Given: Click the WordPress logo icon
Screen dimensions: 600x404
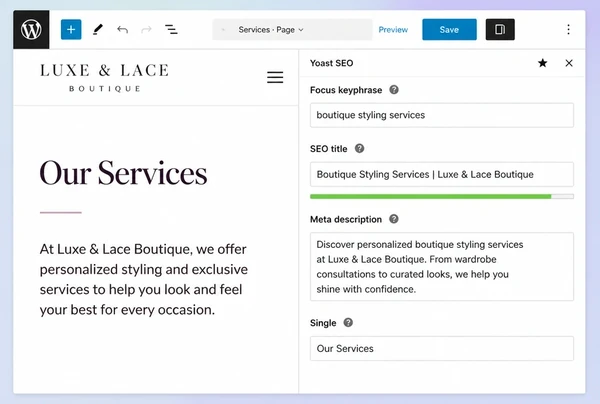Looking at the screenshot, I should click(31, 29).
